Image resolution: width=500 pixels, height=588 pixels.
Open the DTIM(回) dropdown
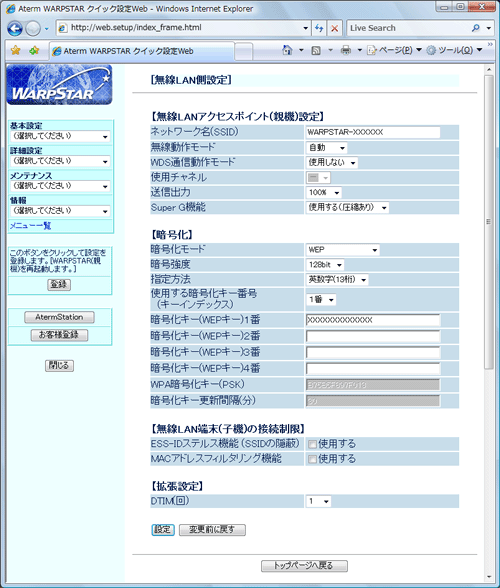coord(318,501)
